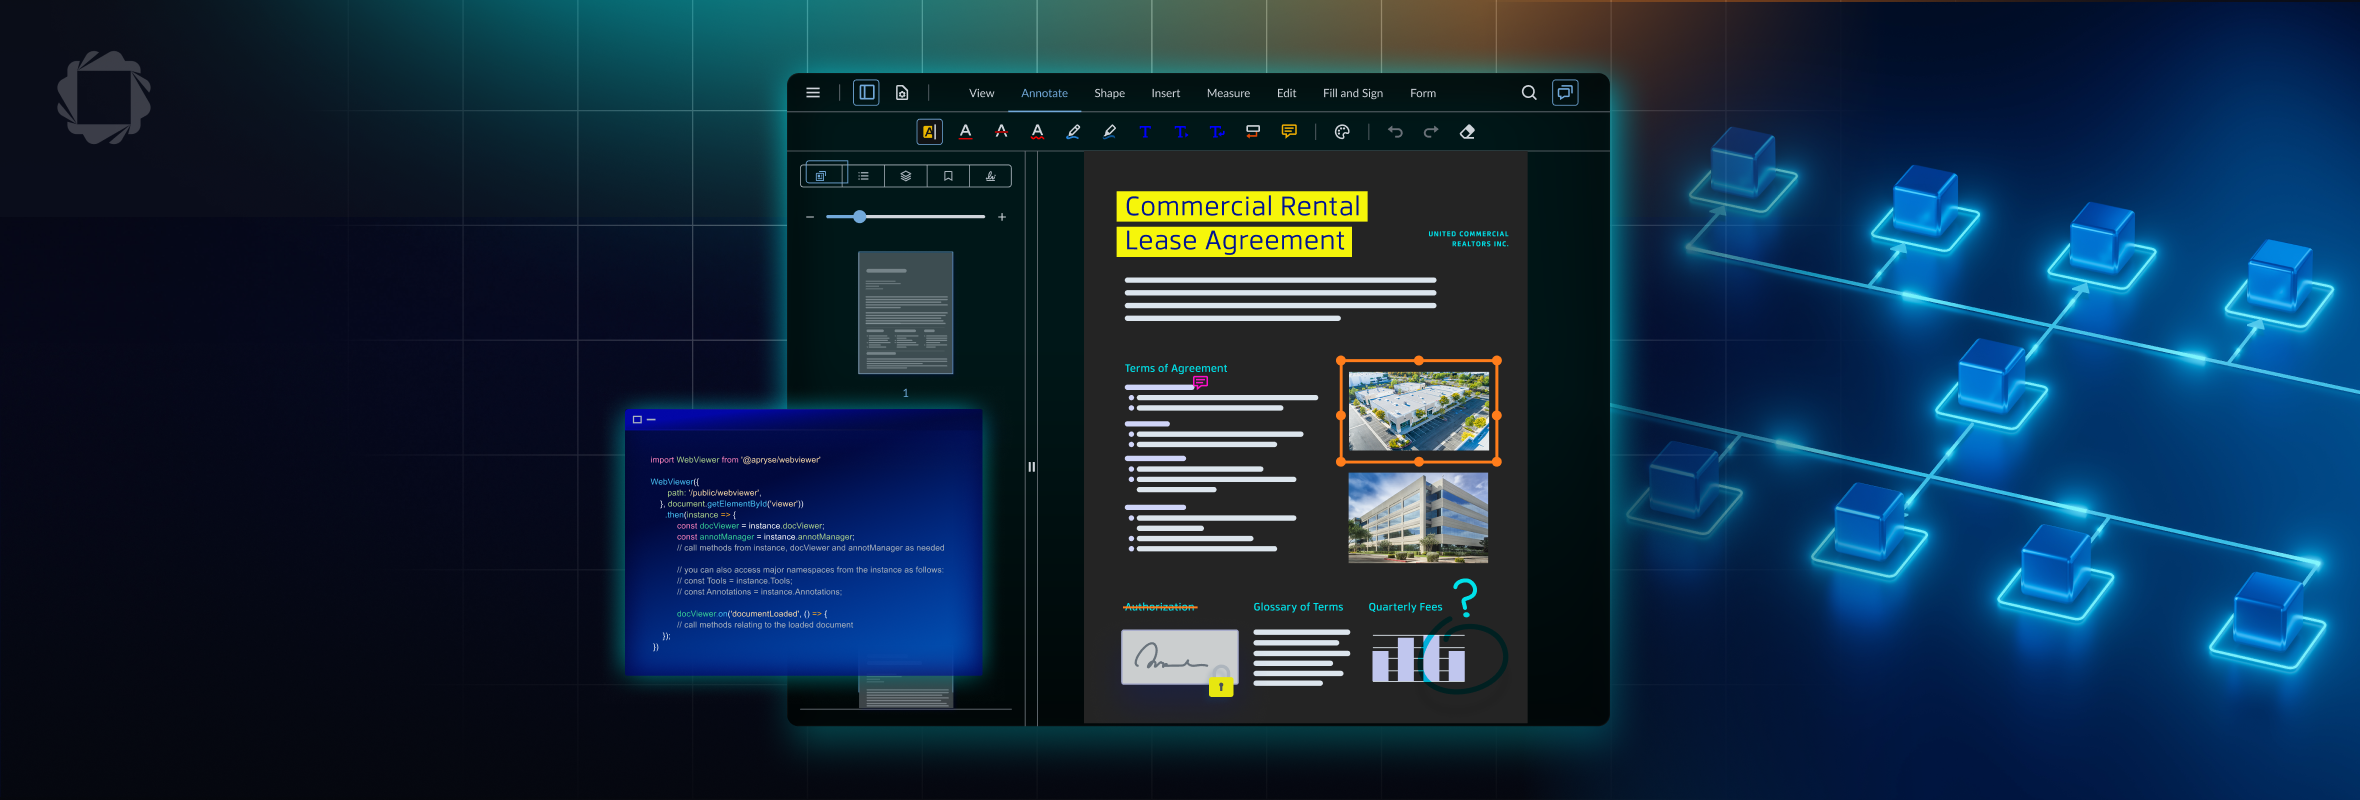Switch to the Shape ribbon tab
Viewport: 2360px width, 800px height.
pos(1109,93)
